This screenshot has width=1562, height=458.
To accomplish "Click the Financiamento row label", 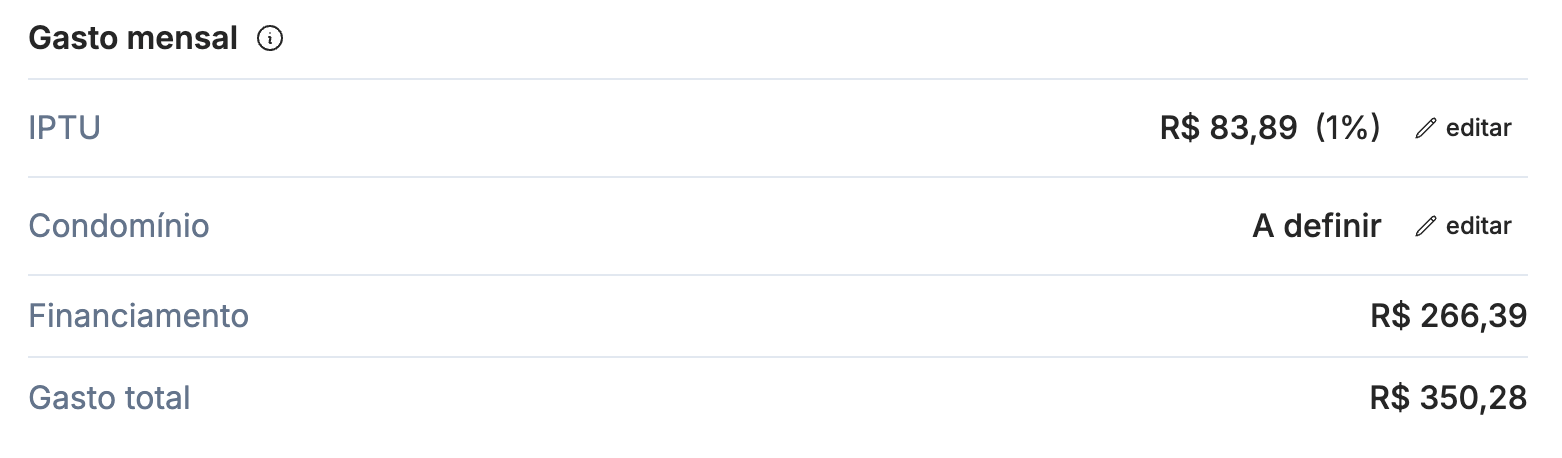I will 138,316.
